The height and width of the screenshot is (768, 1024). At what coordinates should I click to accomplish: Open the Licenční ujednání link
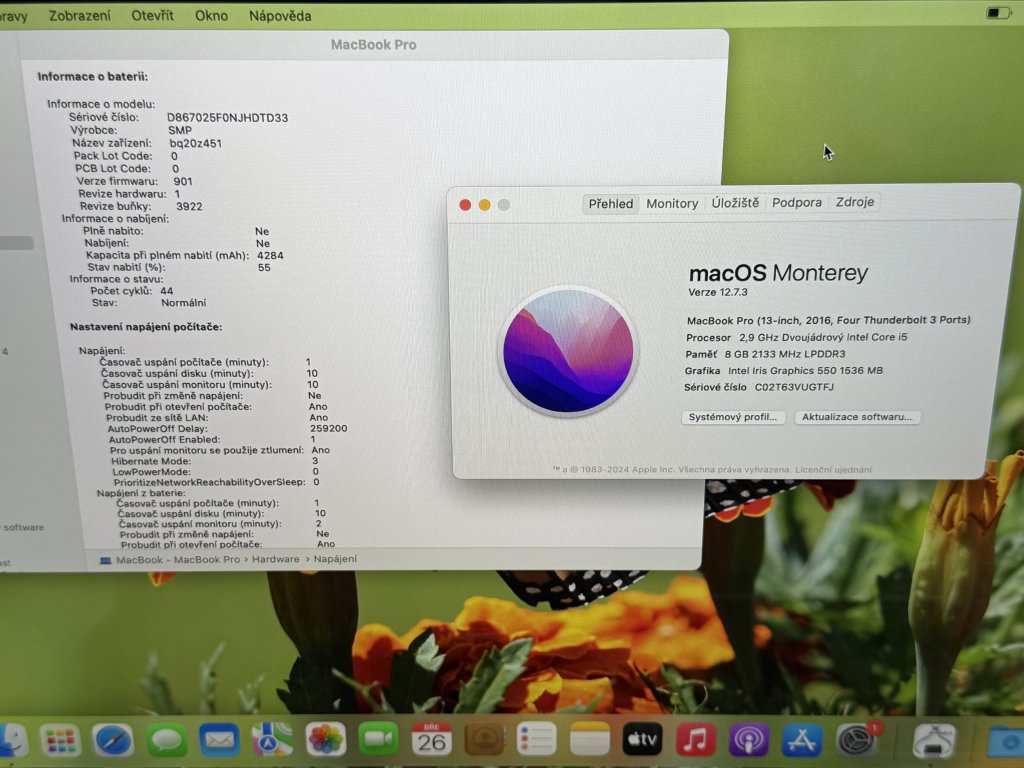(833, 470)
